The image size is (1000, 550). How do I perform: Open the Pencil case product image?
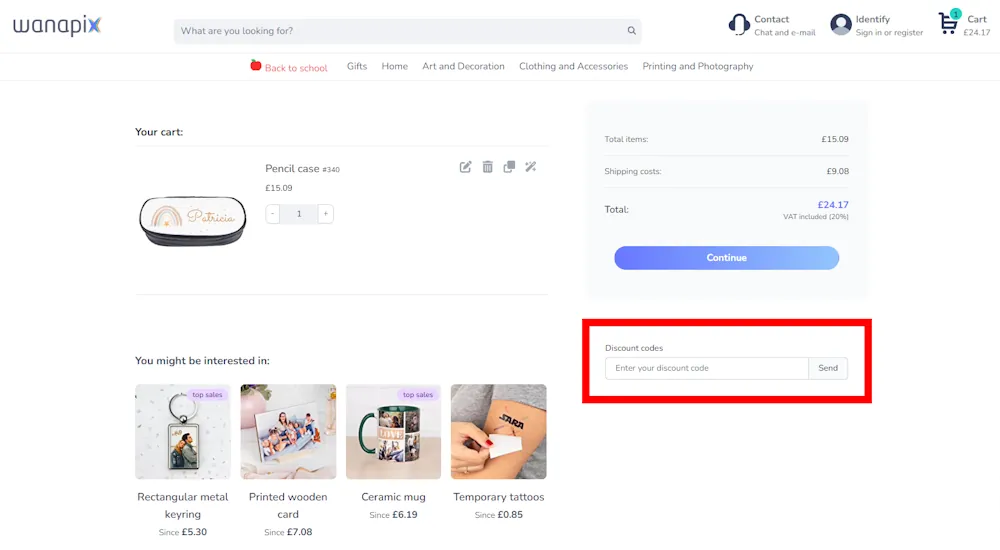tap(192, 220)
